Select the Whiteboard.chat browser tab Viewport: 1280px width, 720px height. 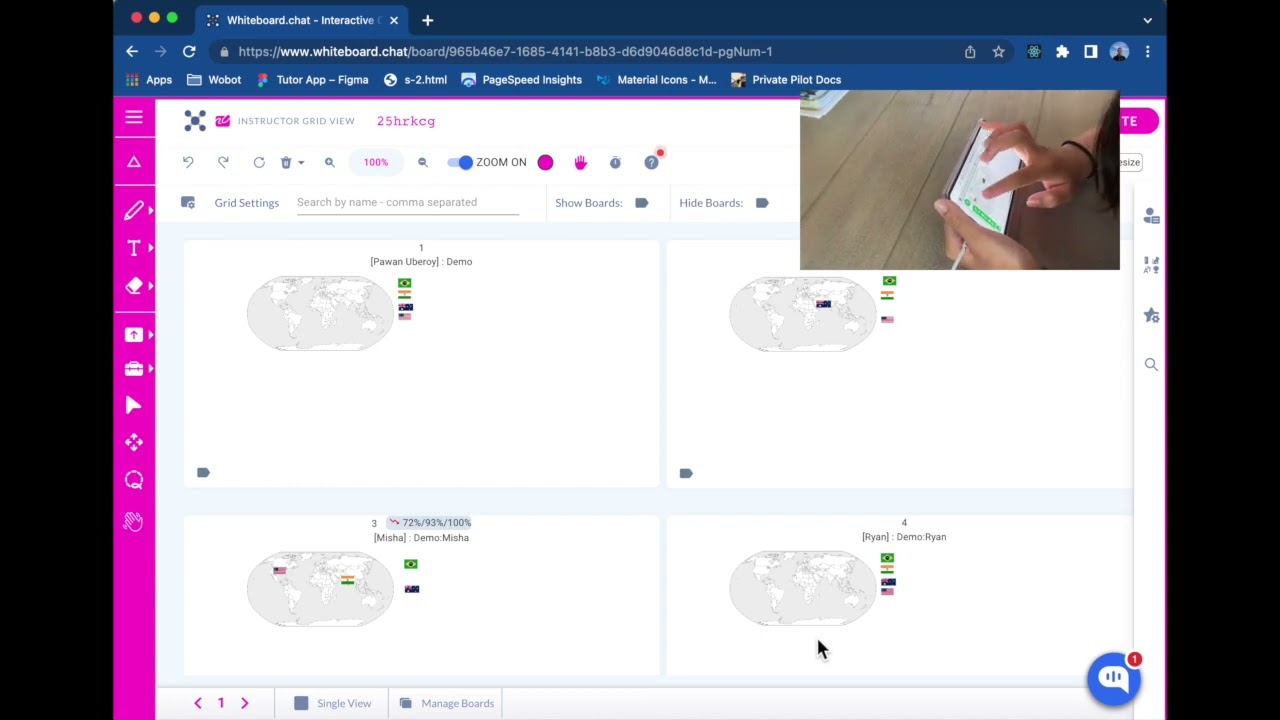click(x=300, y=20)
